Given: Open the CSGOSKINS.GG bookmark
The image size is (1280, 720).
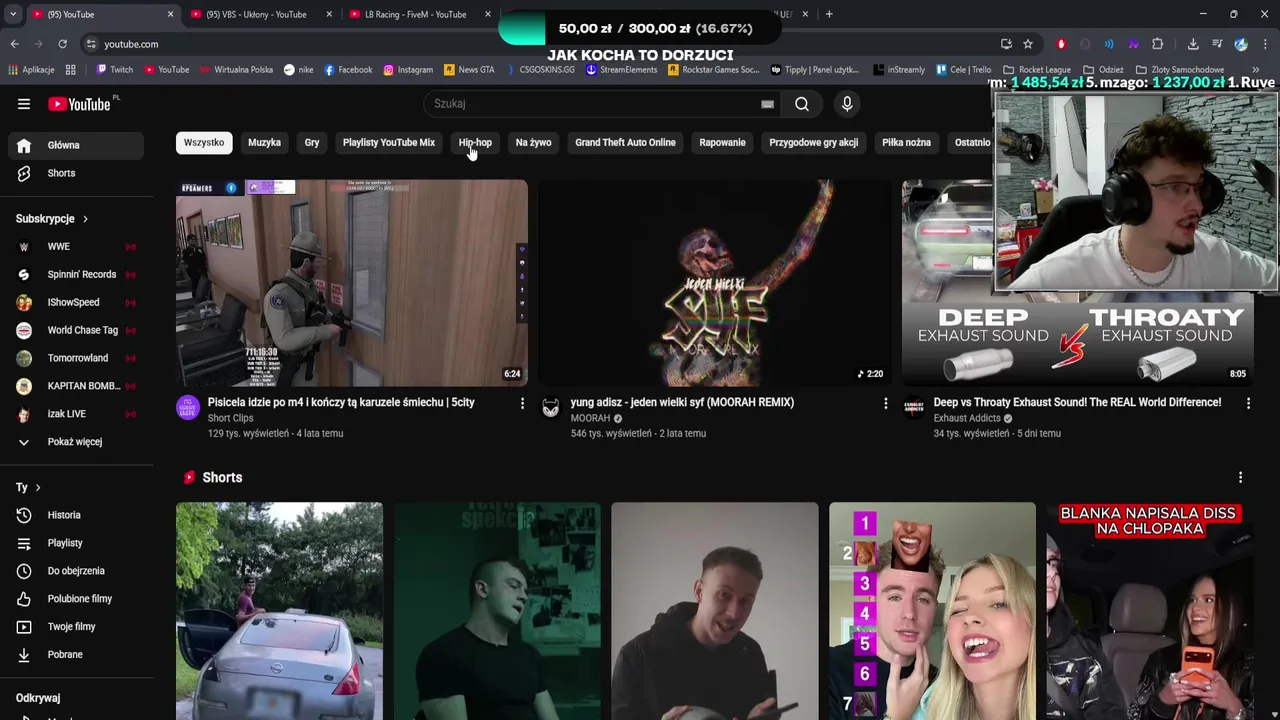Looking at the screenshot, I should tap(539, 70).
